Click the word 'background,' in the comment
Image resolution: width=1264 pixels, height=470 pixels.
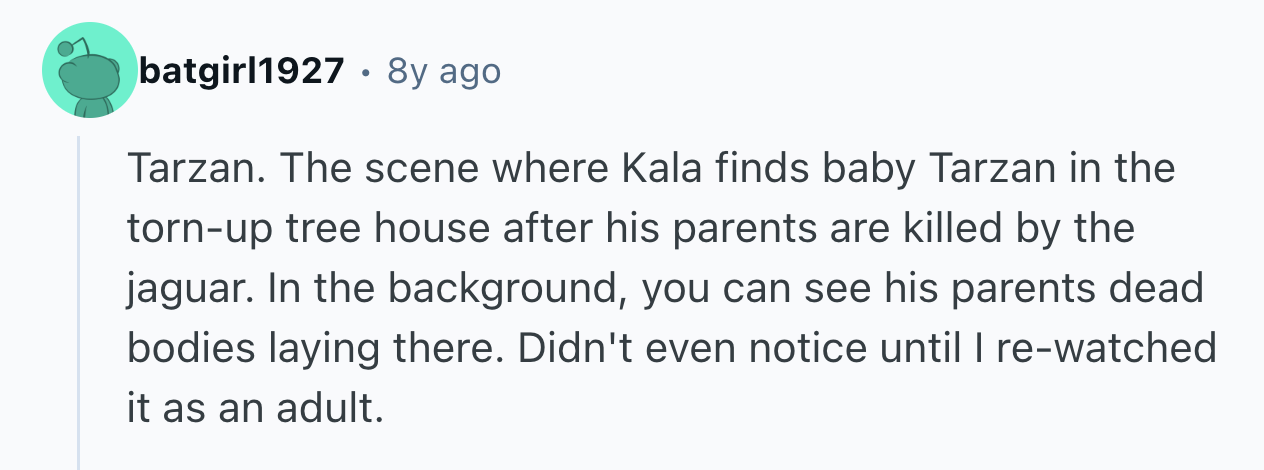(x=502, y=288)
